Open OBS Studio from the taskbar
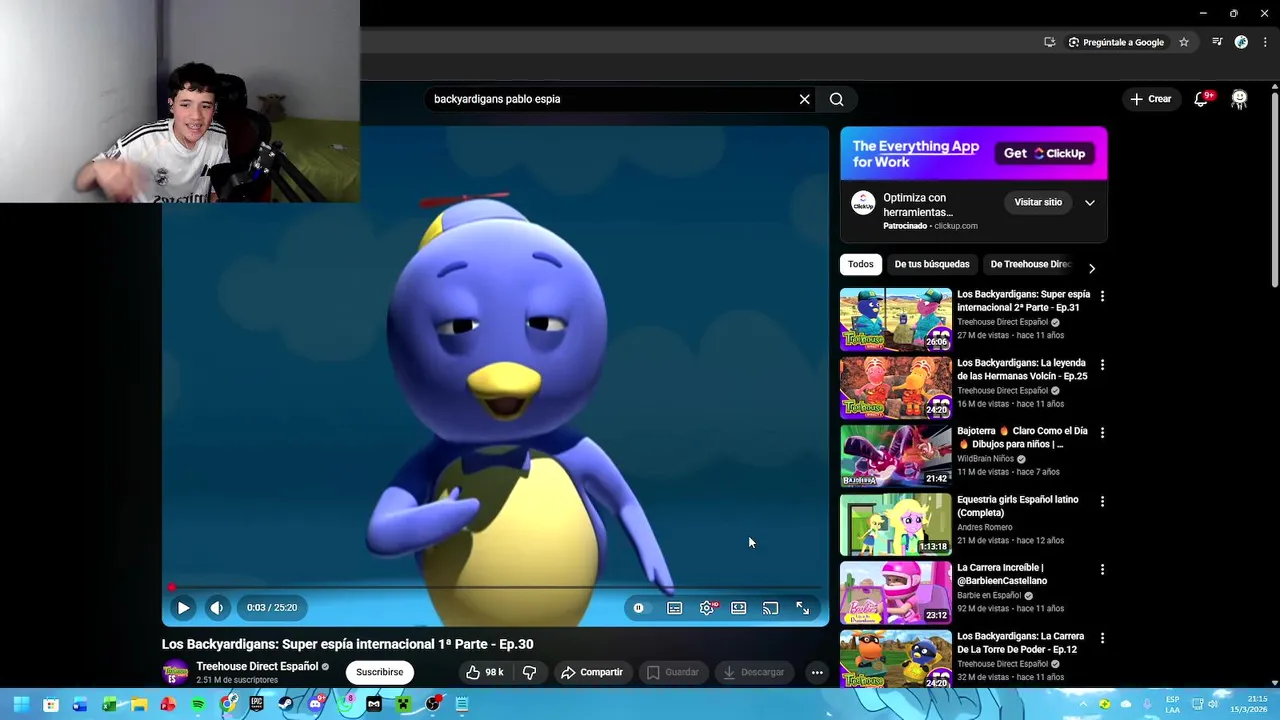1280x720 pixels. pos(433,704)
